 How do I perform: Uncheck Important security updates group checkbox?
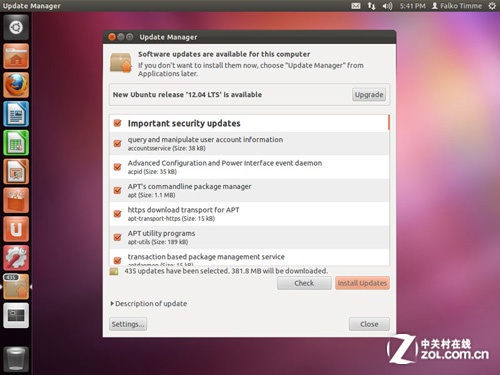(117, 123)
